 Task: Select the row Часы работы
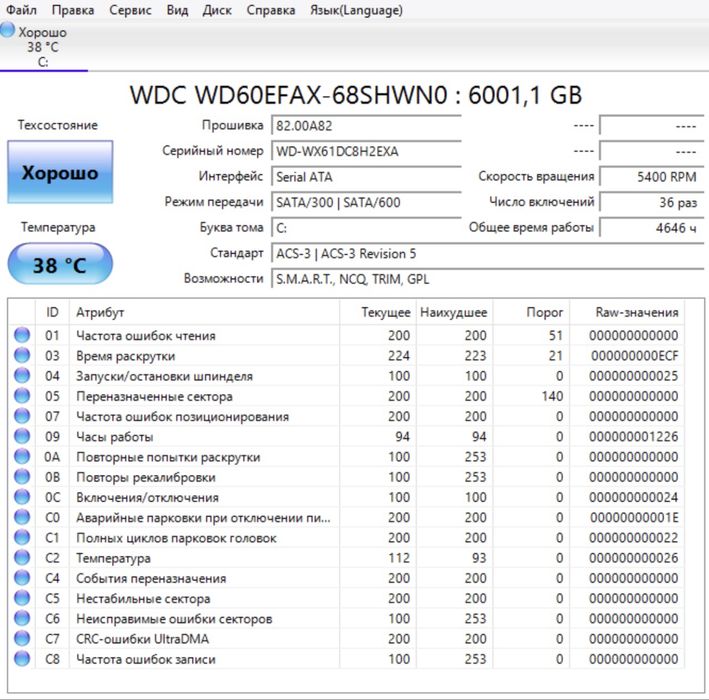[x=346, y=436]
